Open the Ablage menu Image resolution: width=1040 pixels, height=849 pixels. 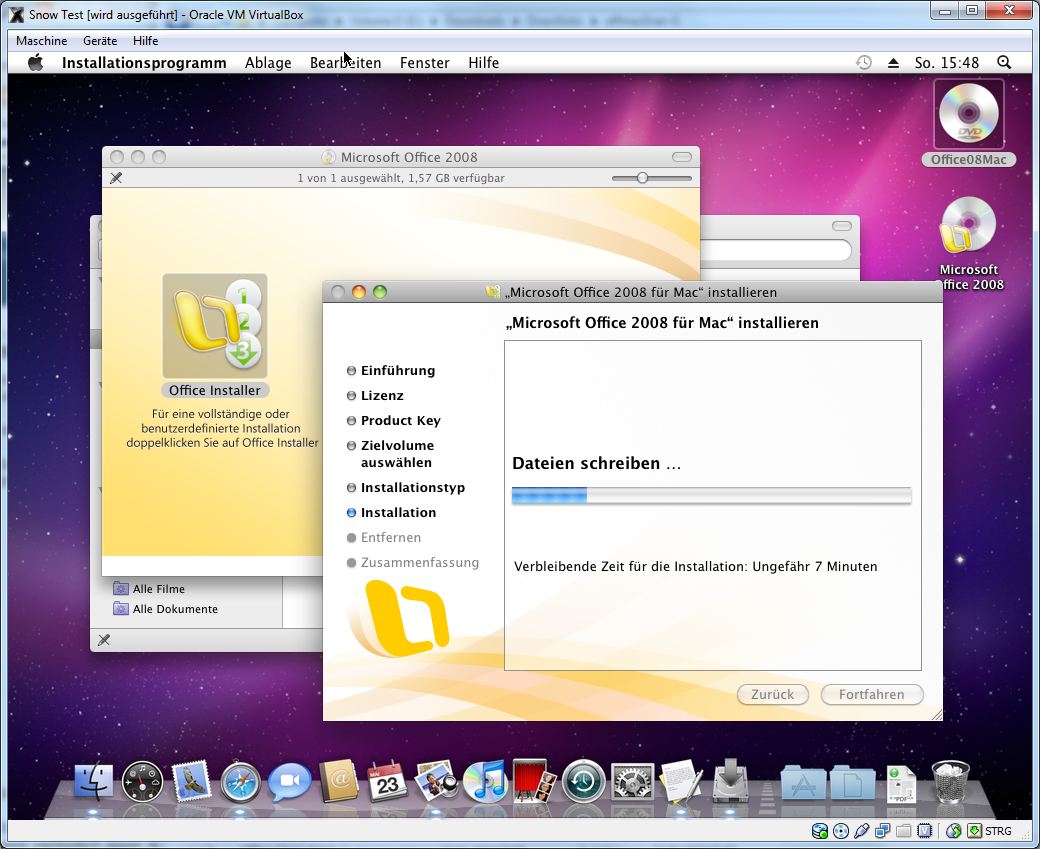tap(268, 62)
